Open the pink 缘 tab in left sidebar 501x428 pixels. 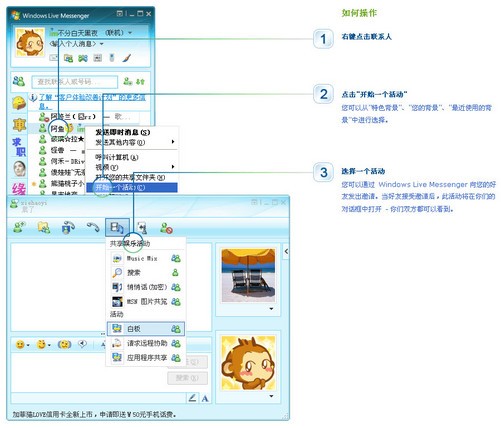[19, 188]
